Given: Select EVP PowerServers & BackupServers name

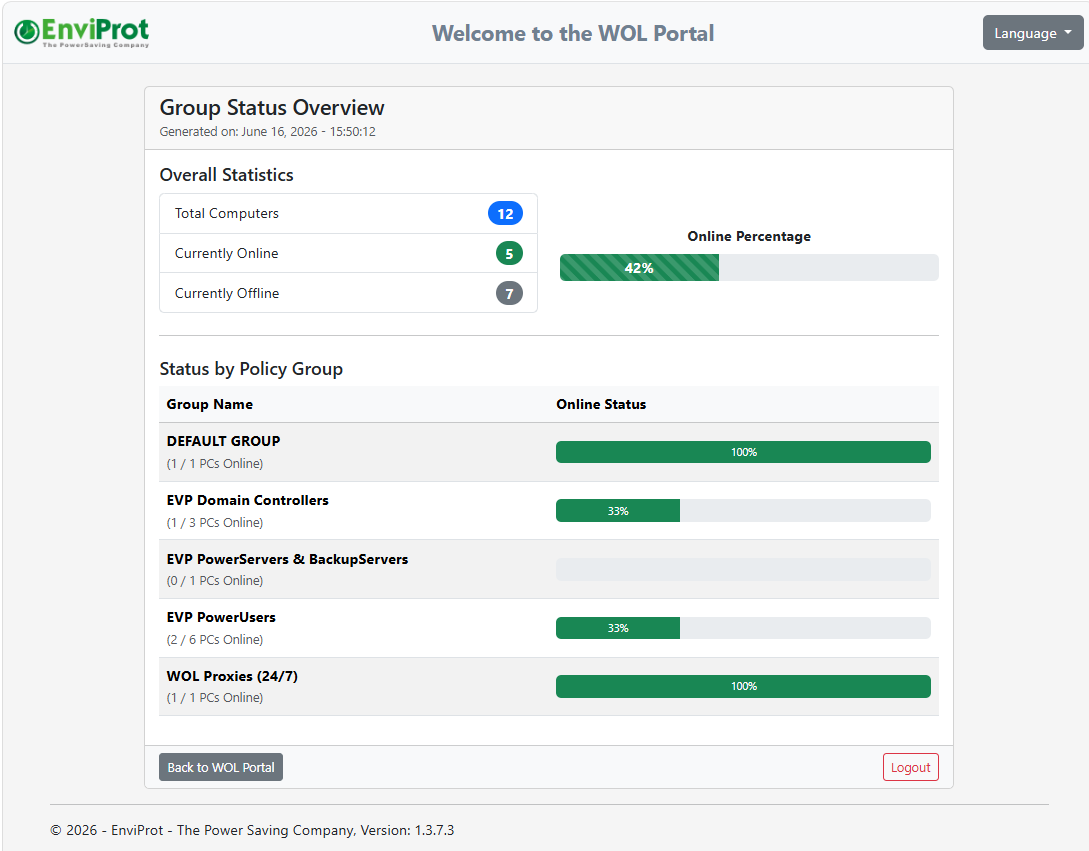Looking at the screenshot, I should (x=287, y=559).
